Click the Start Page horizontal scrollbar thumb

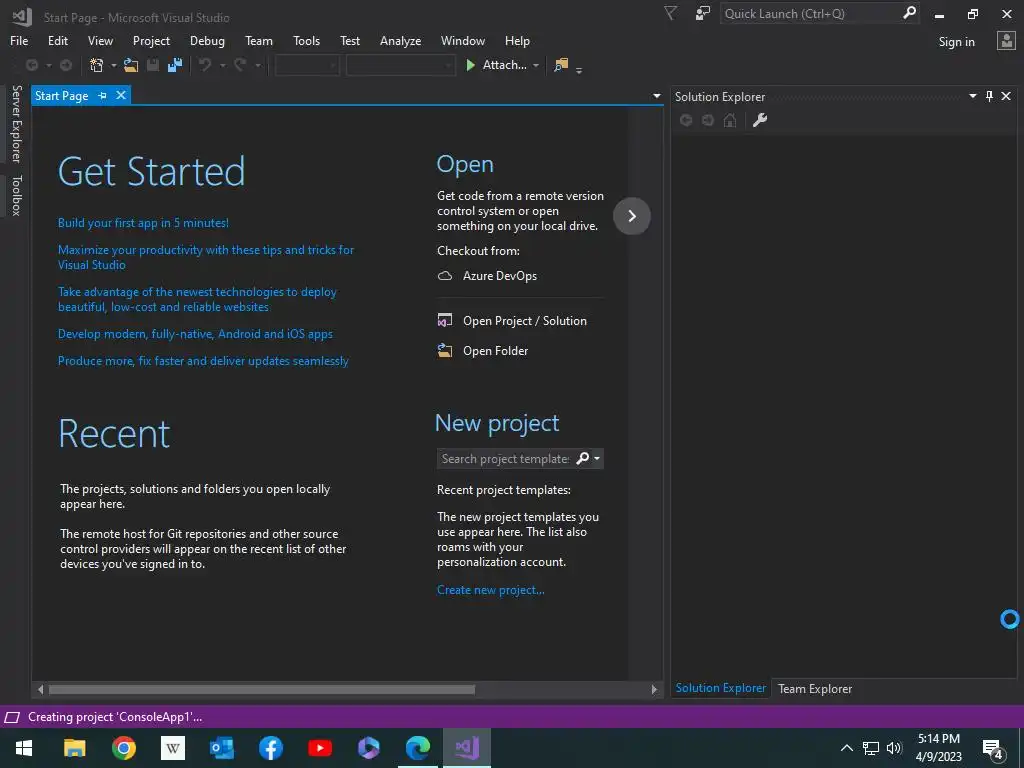(x=262, y=689)
